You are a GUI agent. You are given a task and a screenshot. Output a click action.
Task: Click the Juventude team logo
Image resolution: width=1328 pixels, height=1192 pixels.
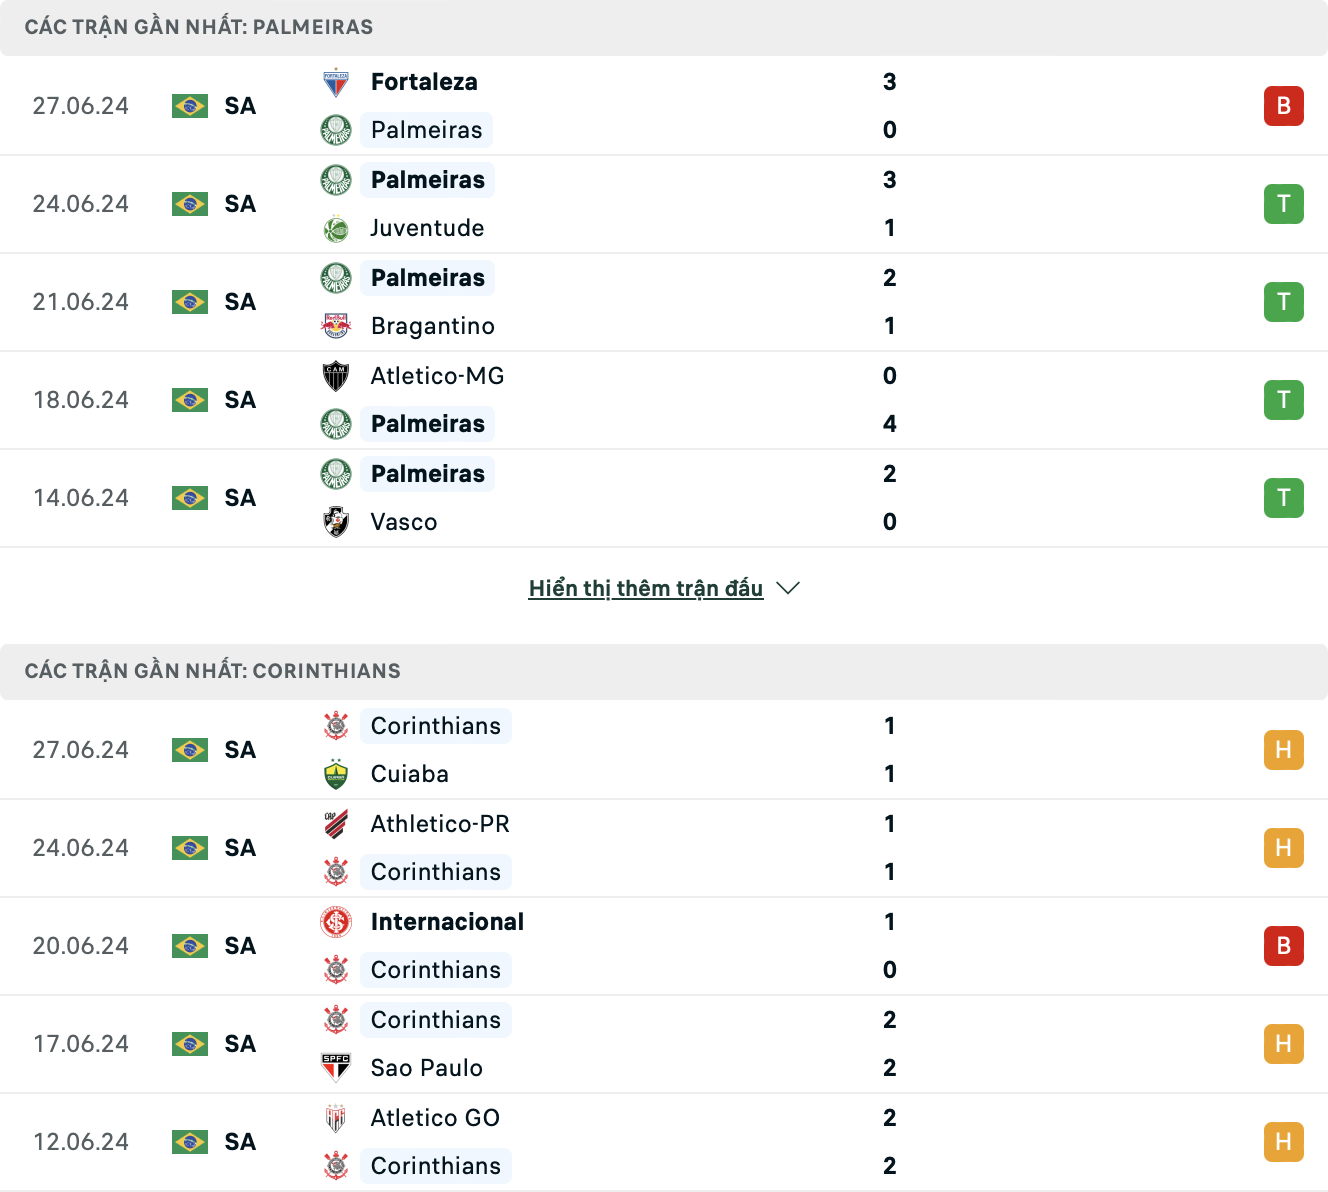336,228
